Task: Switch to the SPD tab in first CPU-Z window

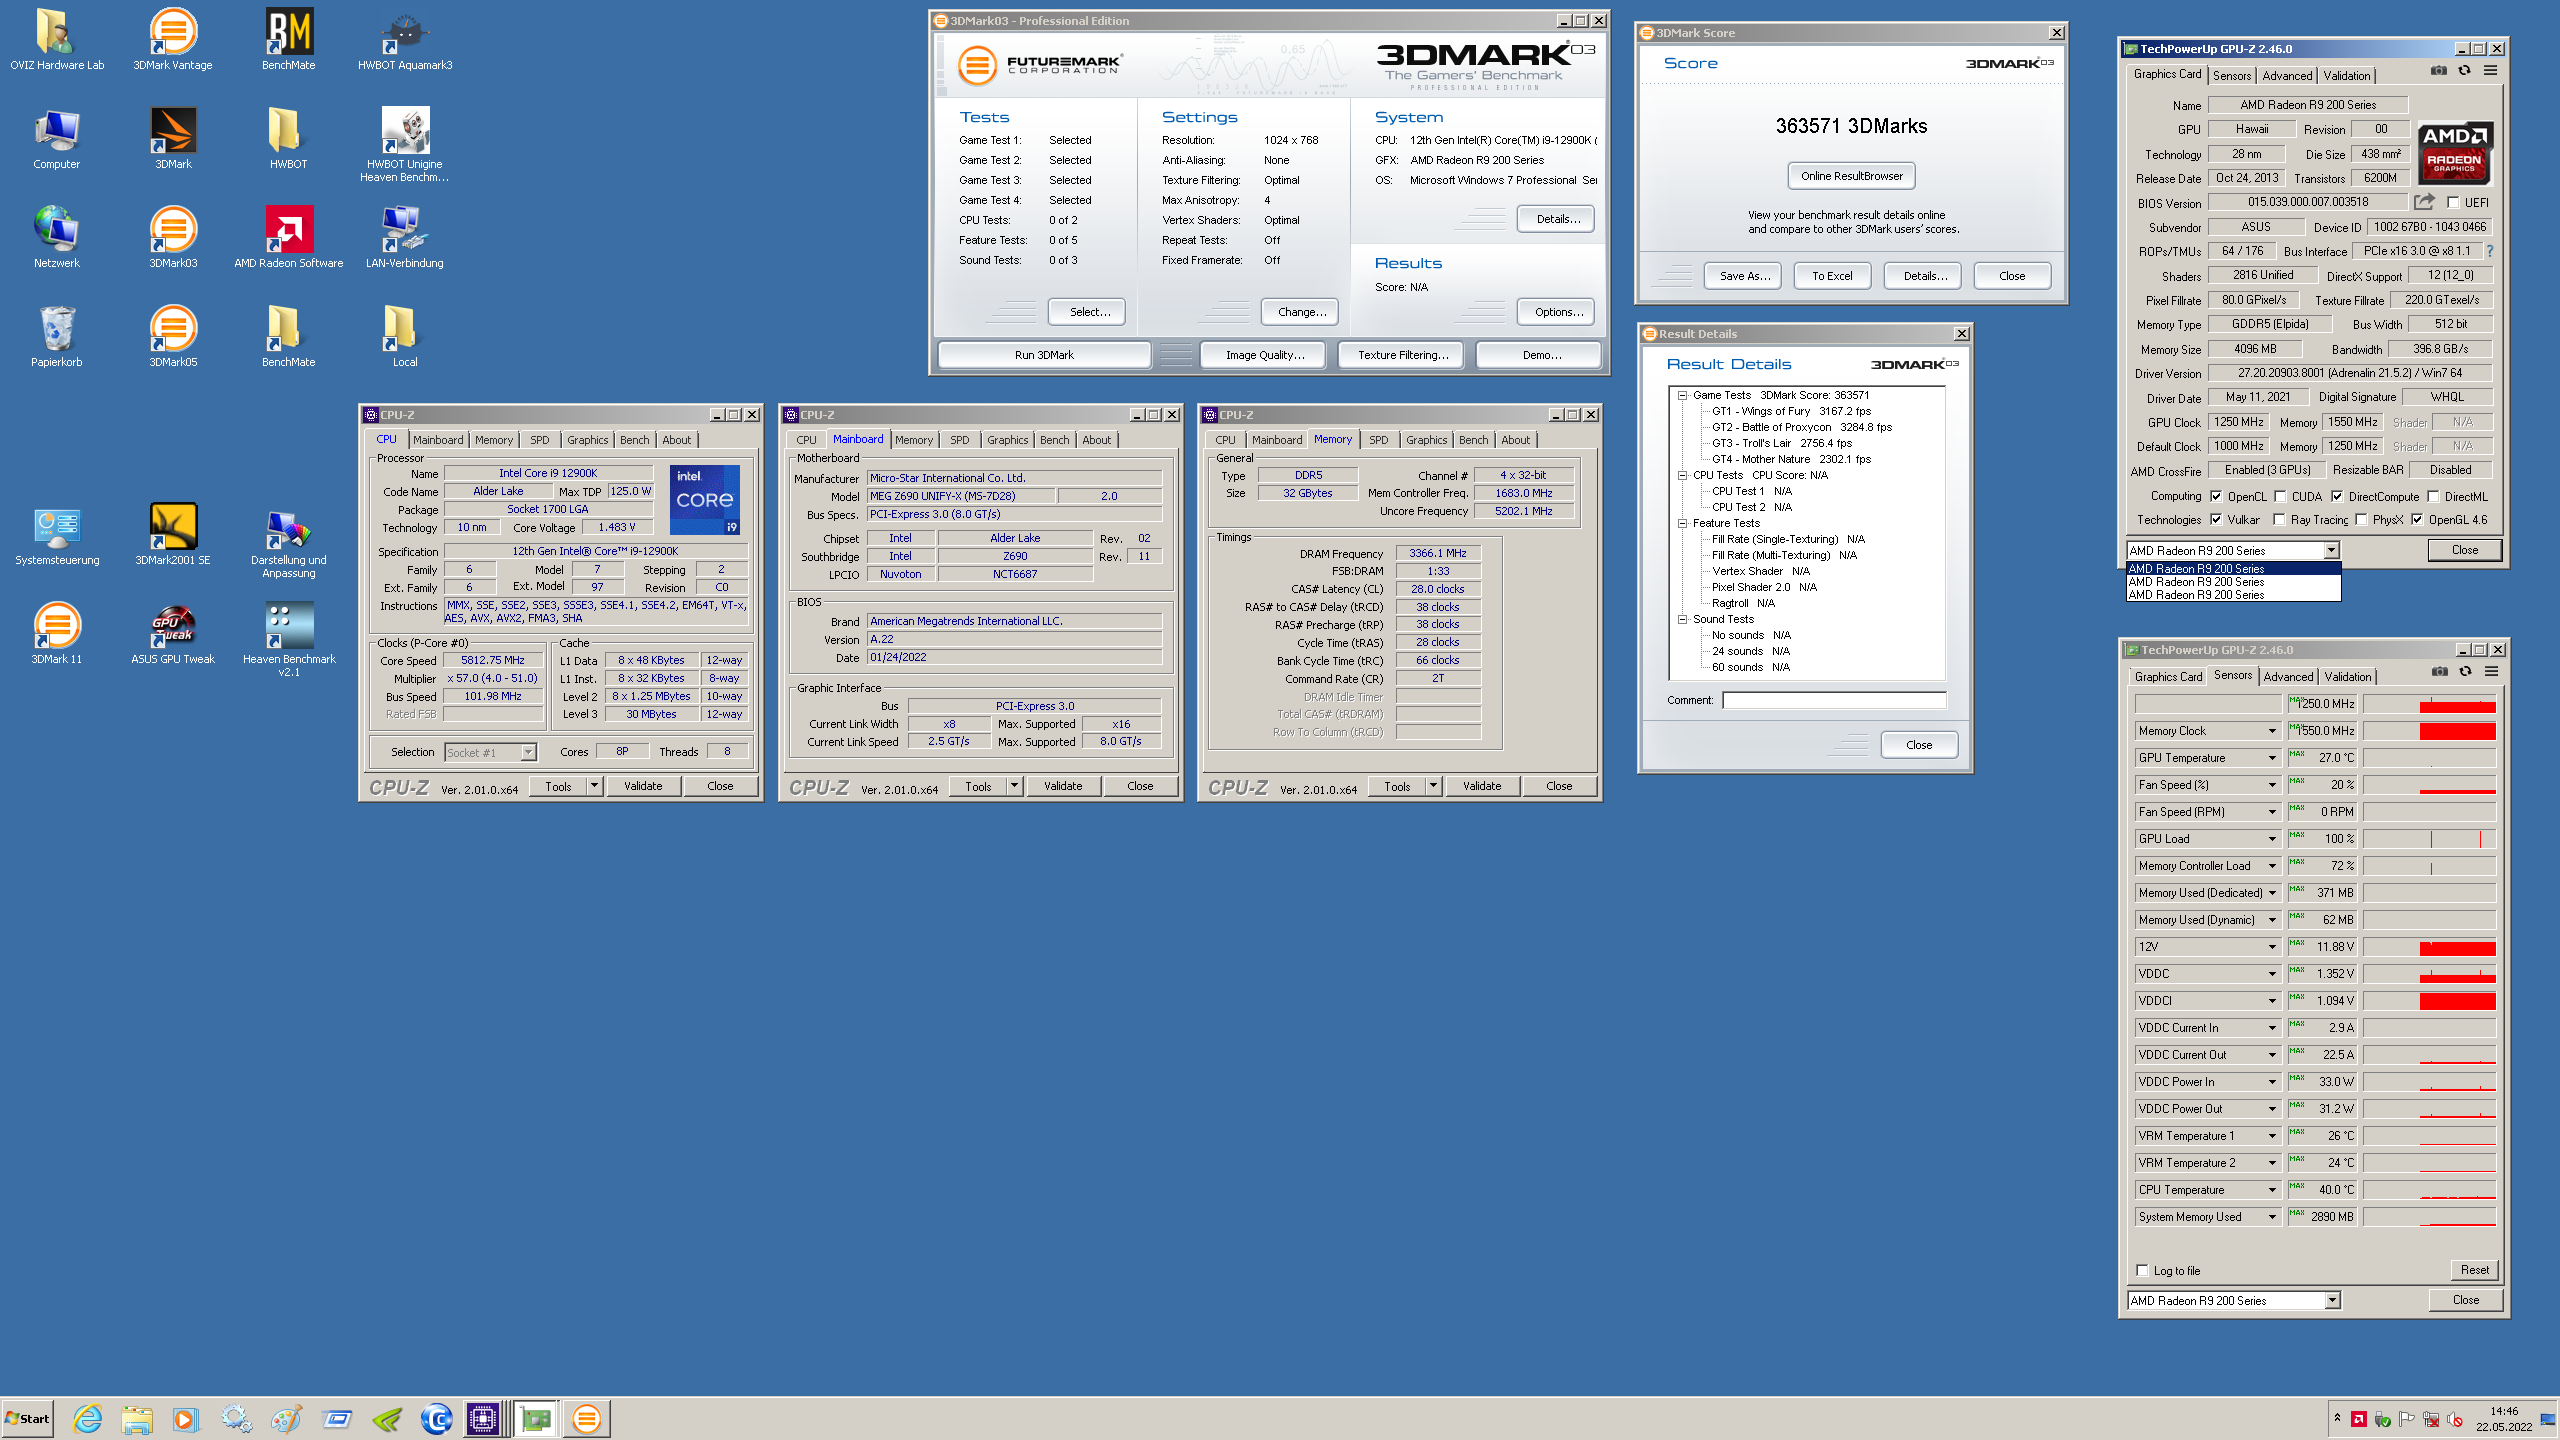Action: pyautogui.click(x=540, y=440)
